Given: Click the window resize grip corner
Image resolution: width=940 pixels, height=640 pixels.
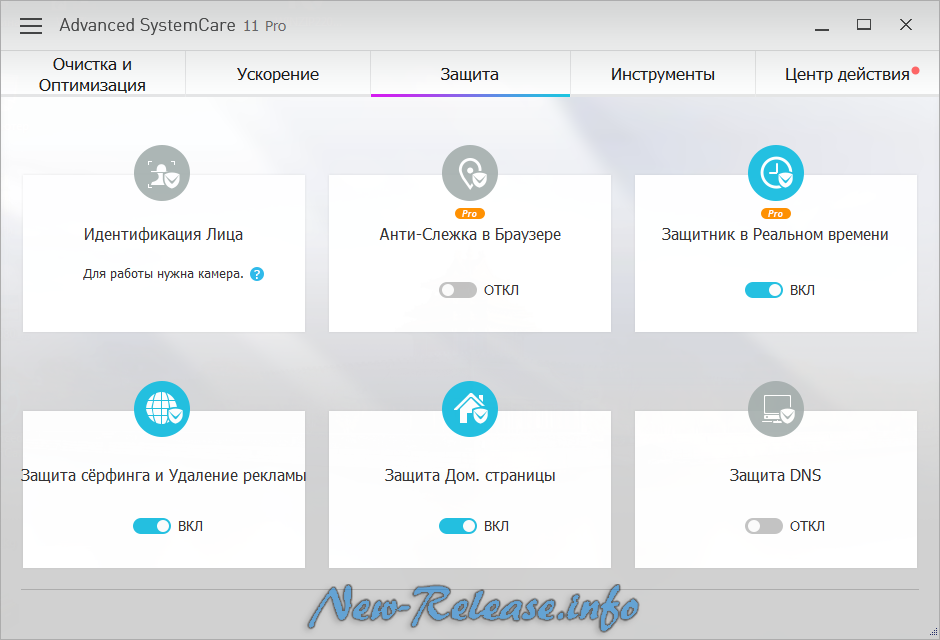Looking at the screenshot, I should (933, 632).
